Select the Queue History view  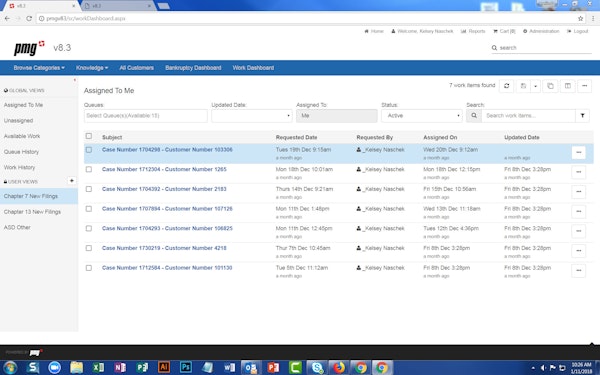[21, 152]
